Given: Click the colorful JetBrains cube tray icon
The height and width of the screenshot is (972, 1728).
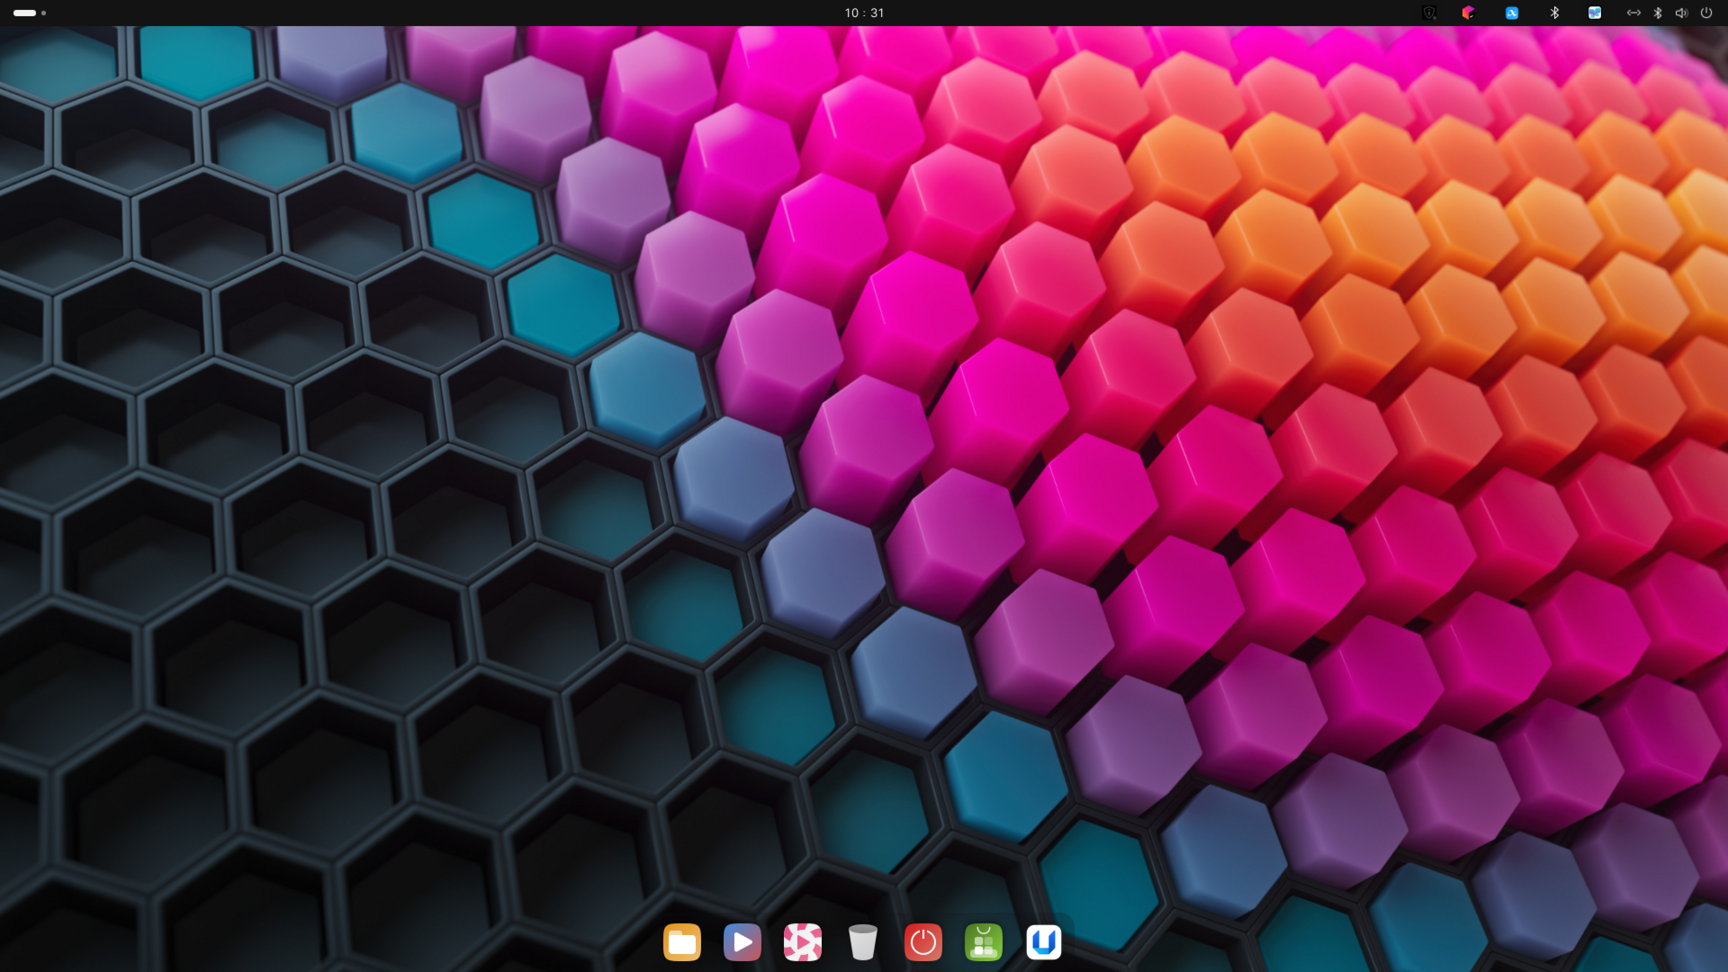Looking at the screenshot, I should [1468, 13].
